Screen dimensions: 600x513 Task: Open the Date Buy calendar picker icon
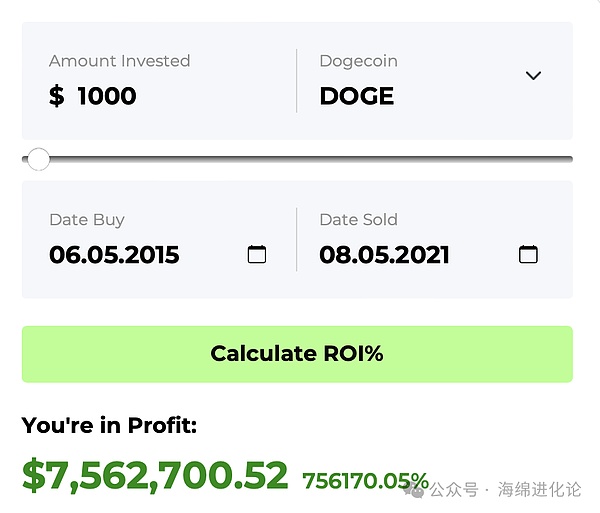[257, 254]
